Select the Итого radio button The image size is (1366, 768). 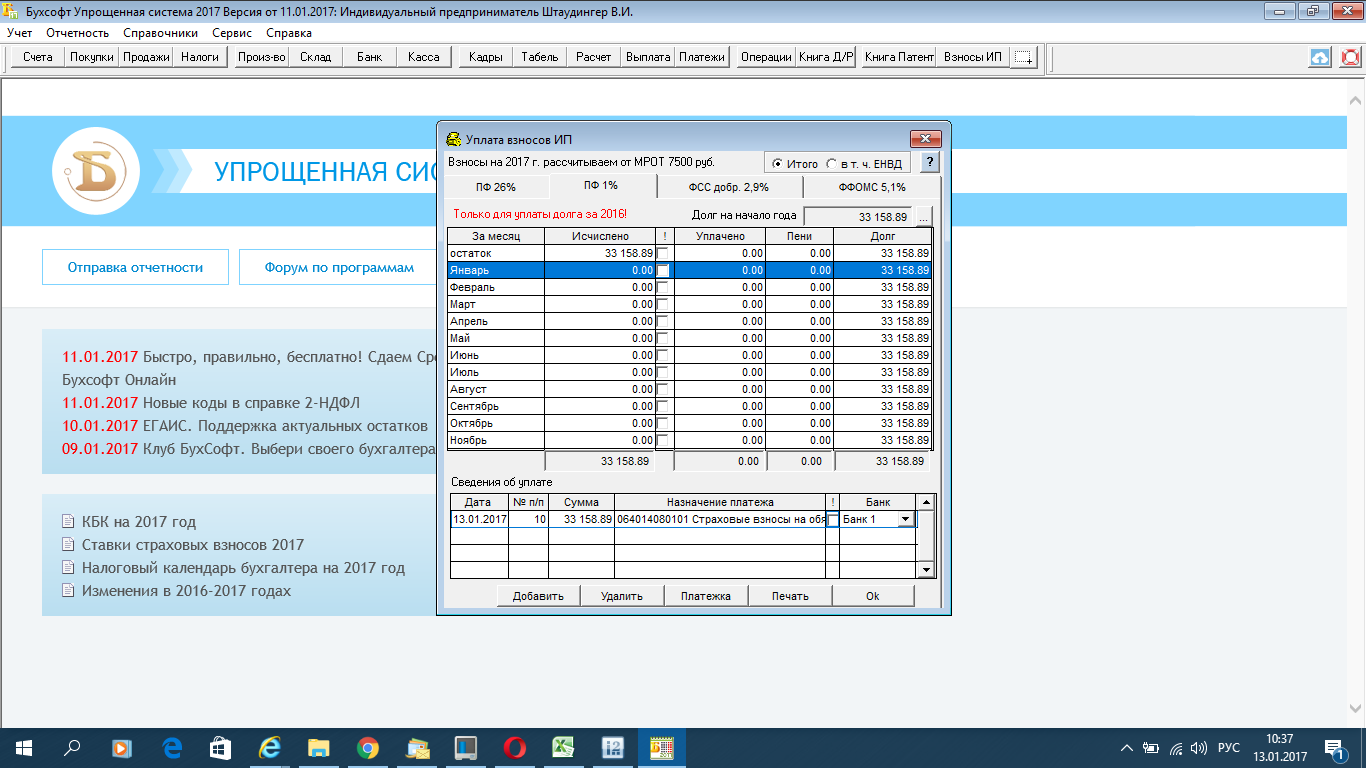777,164
